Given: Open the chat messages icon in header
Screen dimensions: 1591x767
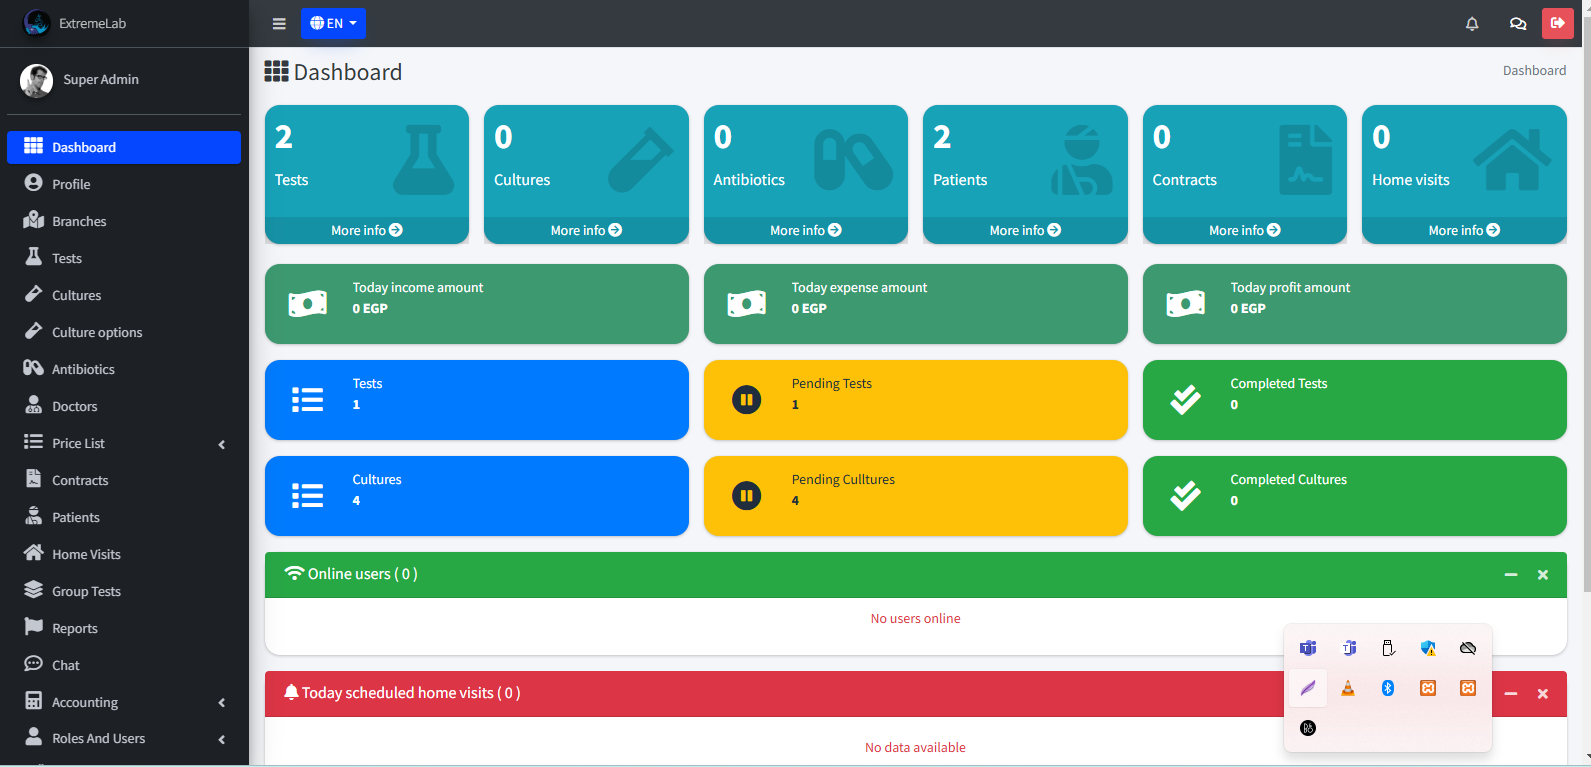Looking at the screenshot, I should click(1518, 24).
